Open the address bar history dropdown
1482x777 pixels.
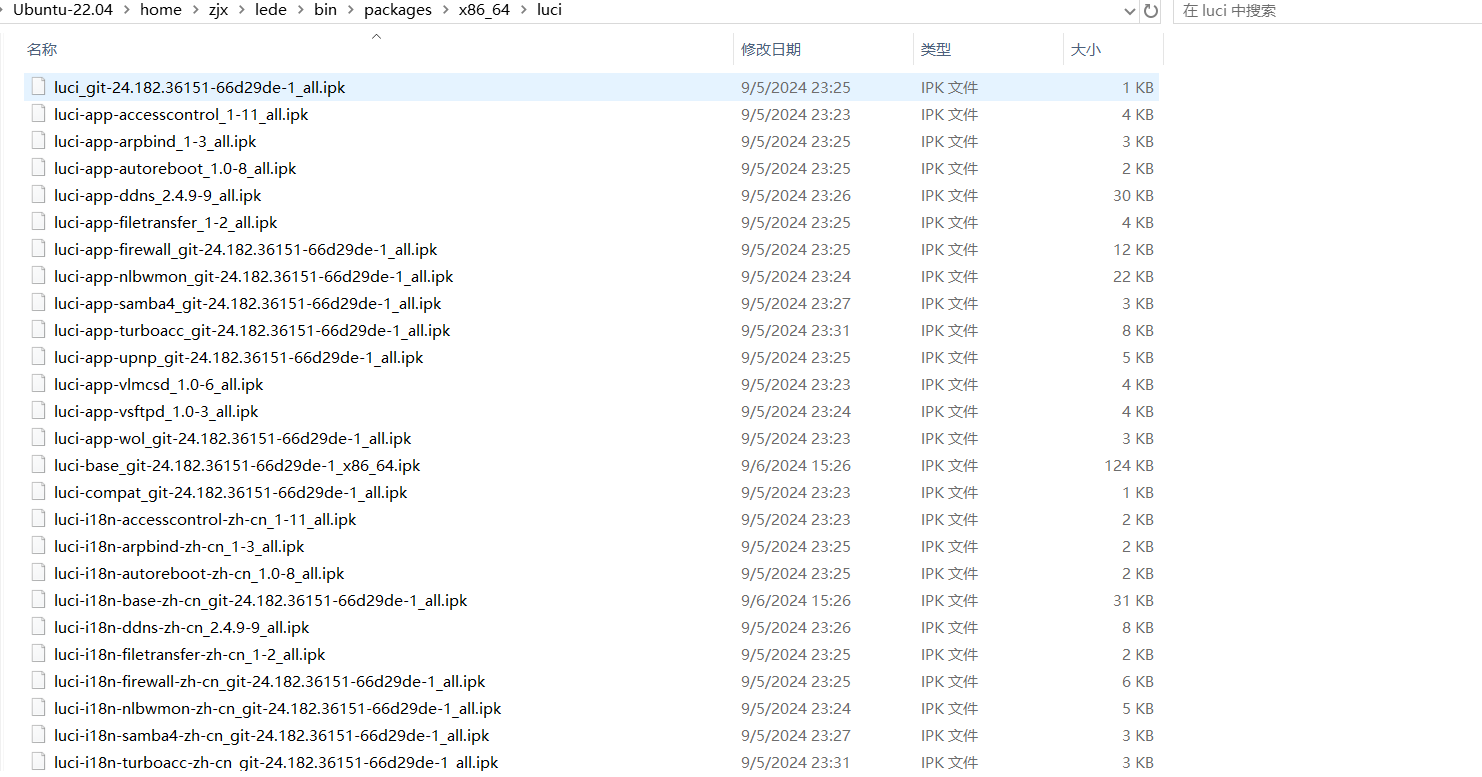1130,11
